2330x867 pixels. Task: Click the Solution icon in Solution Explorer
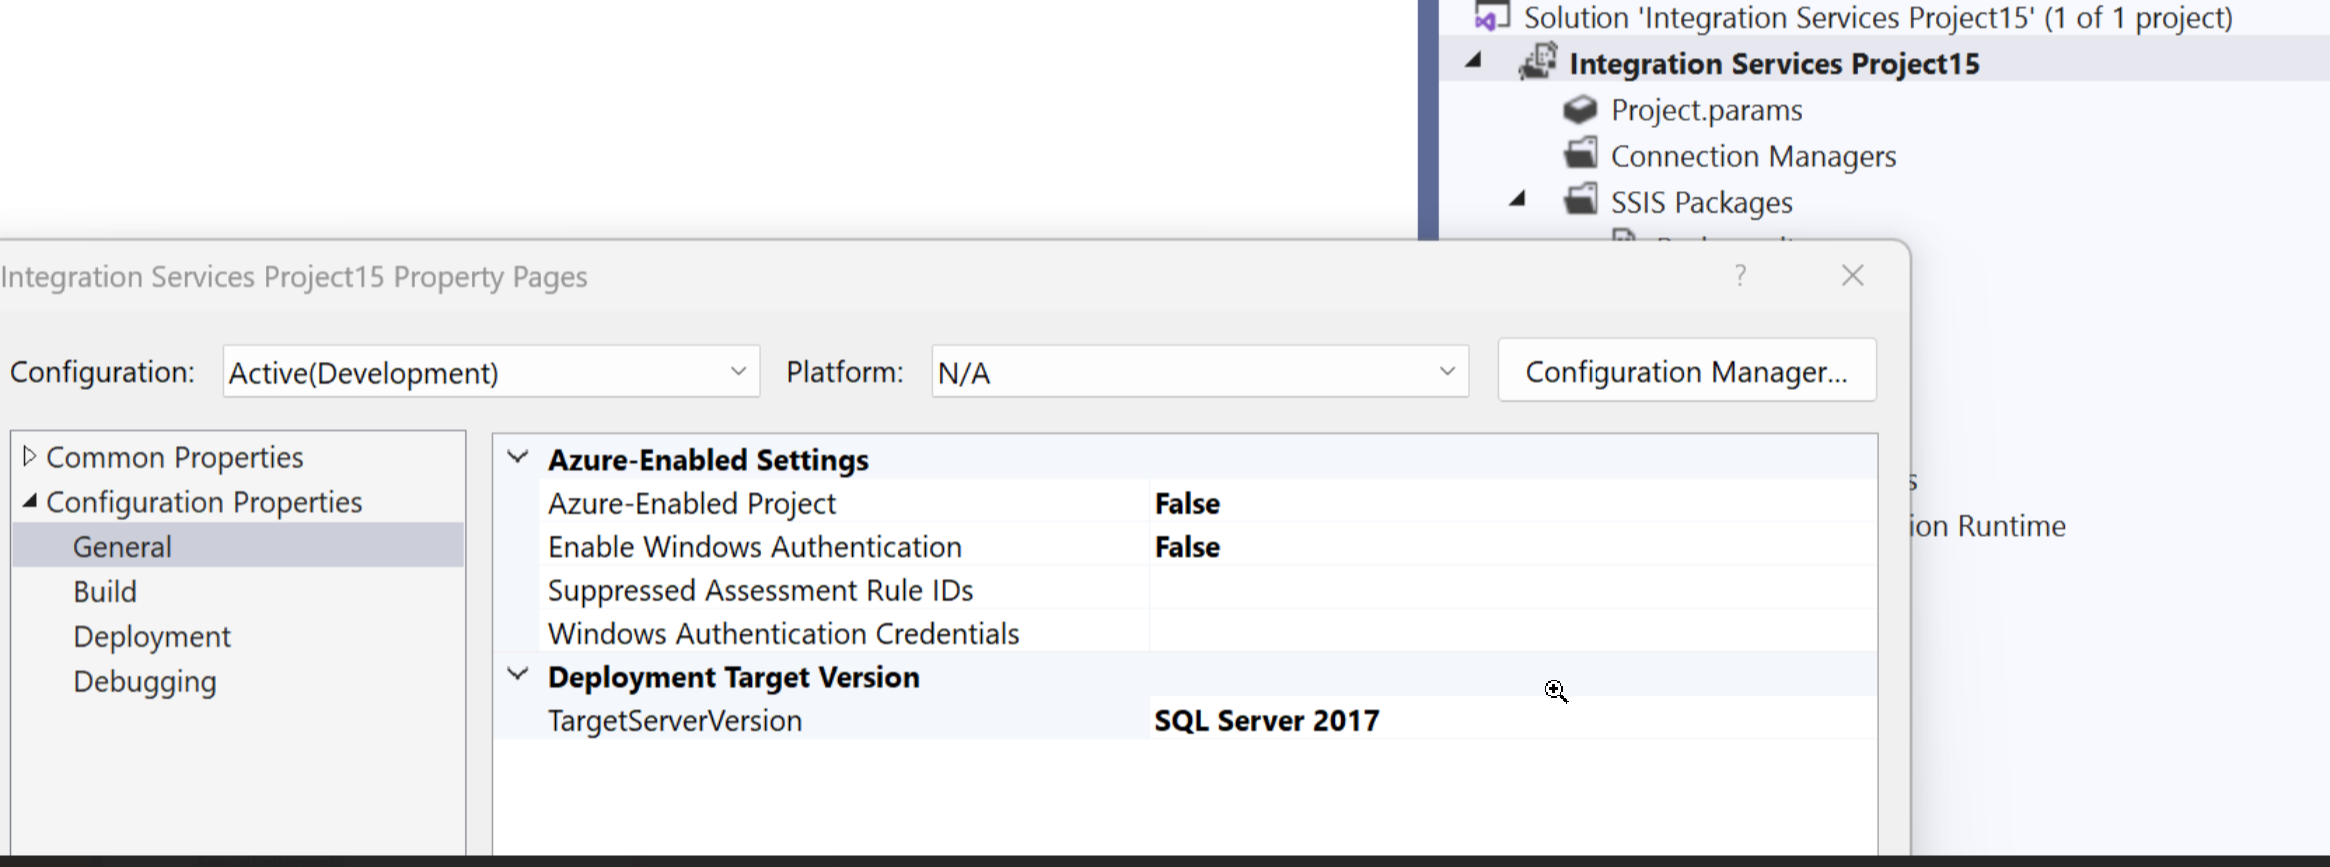point(1492,17)
